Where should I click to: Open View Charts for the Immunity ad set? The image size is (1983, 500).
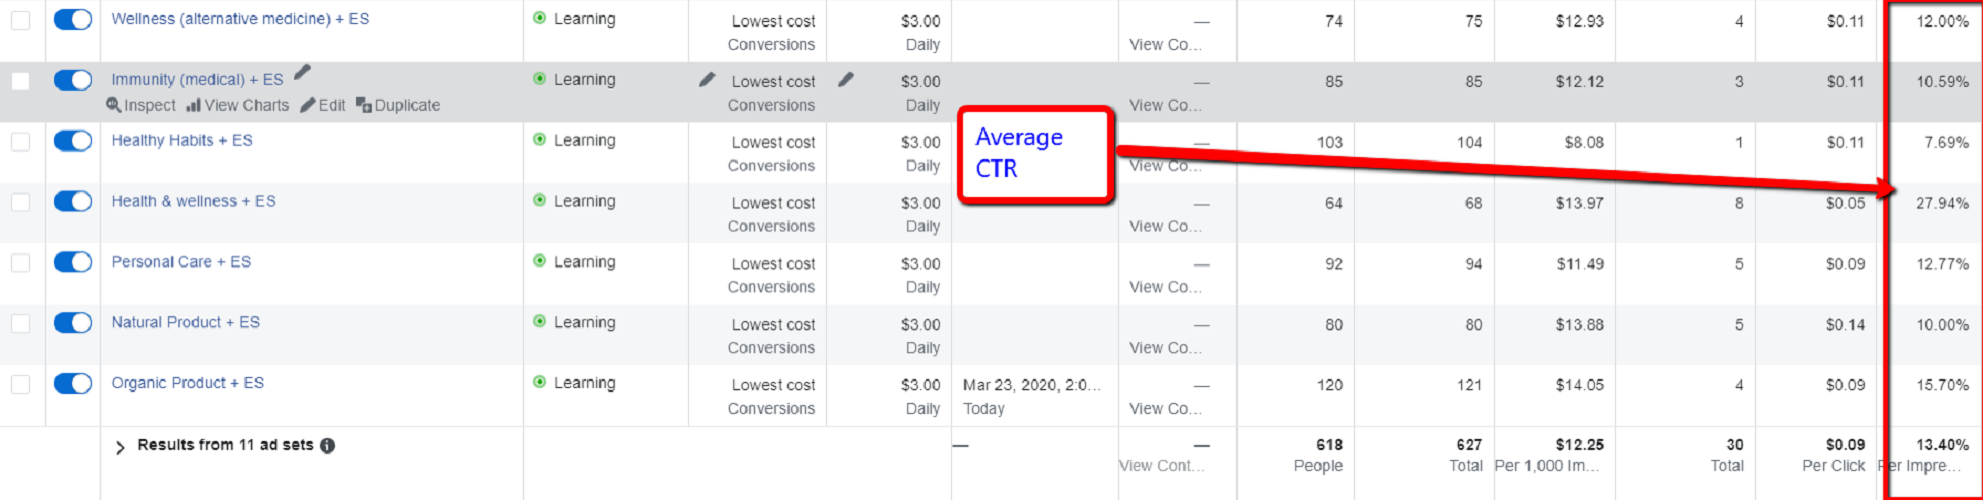(x=237, y=105)
